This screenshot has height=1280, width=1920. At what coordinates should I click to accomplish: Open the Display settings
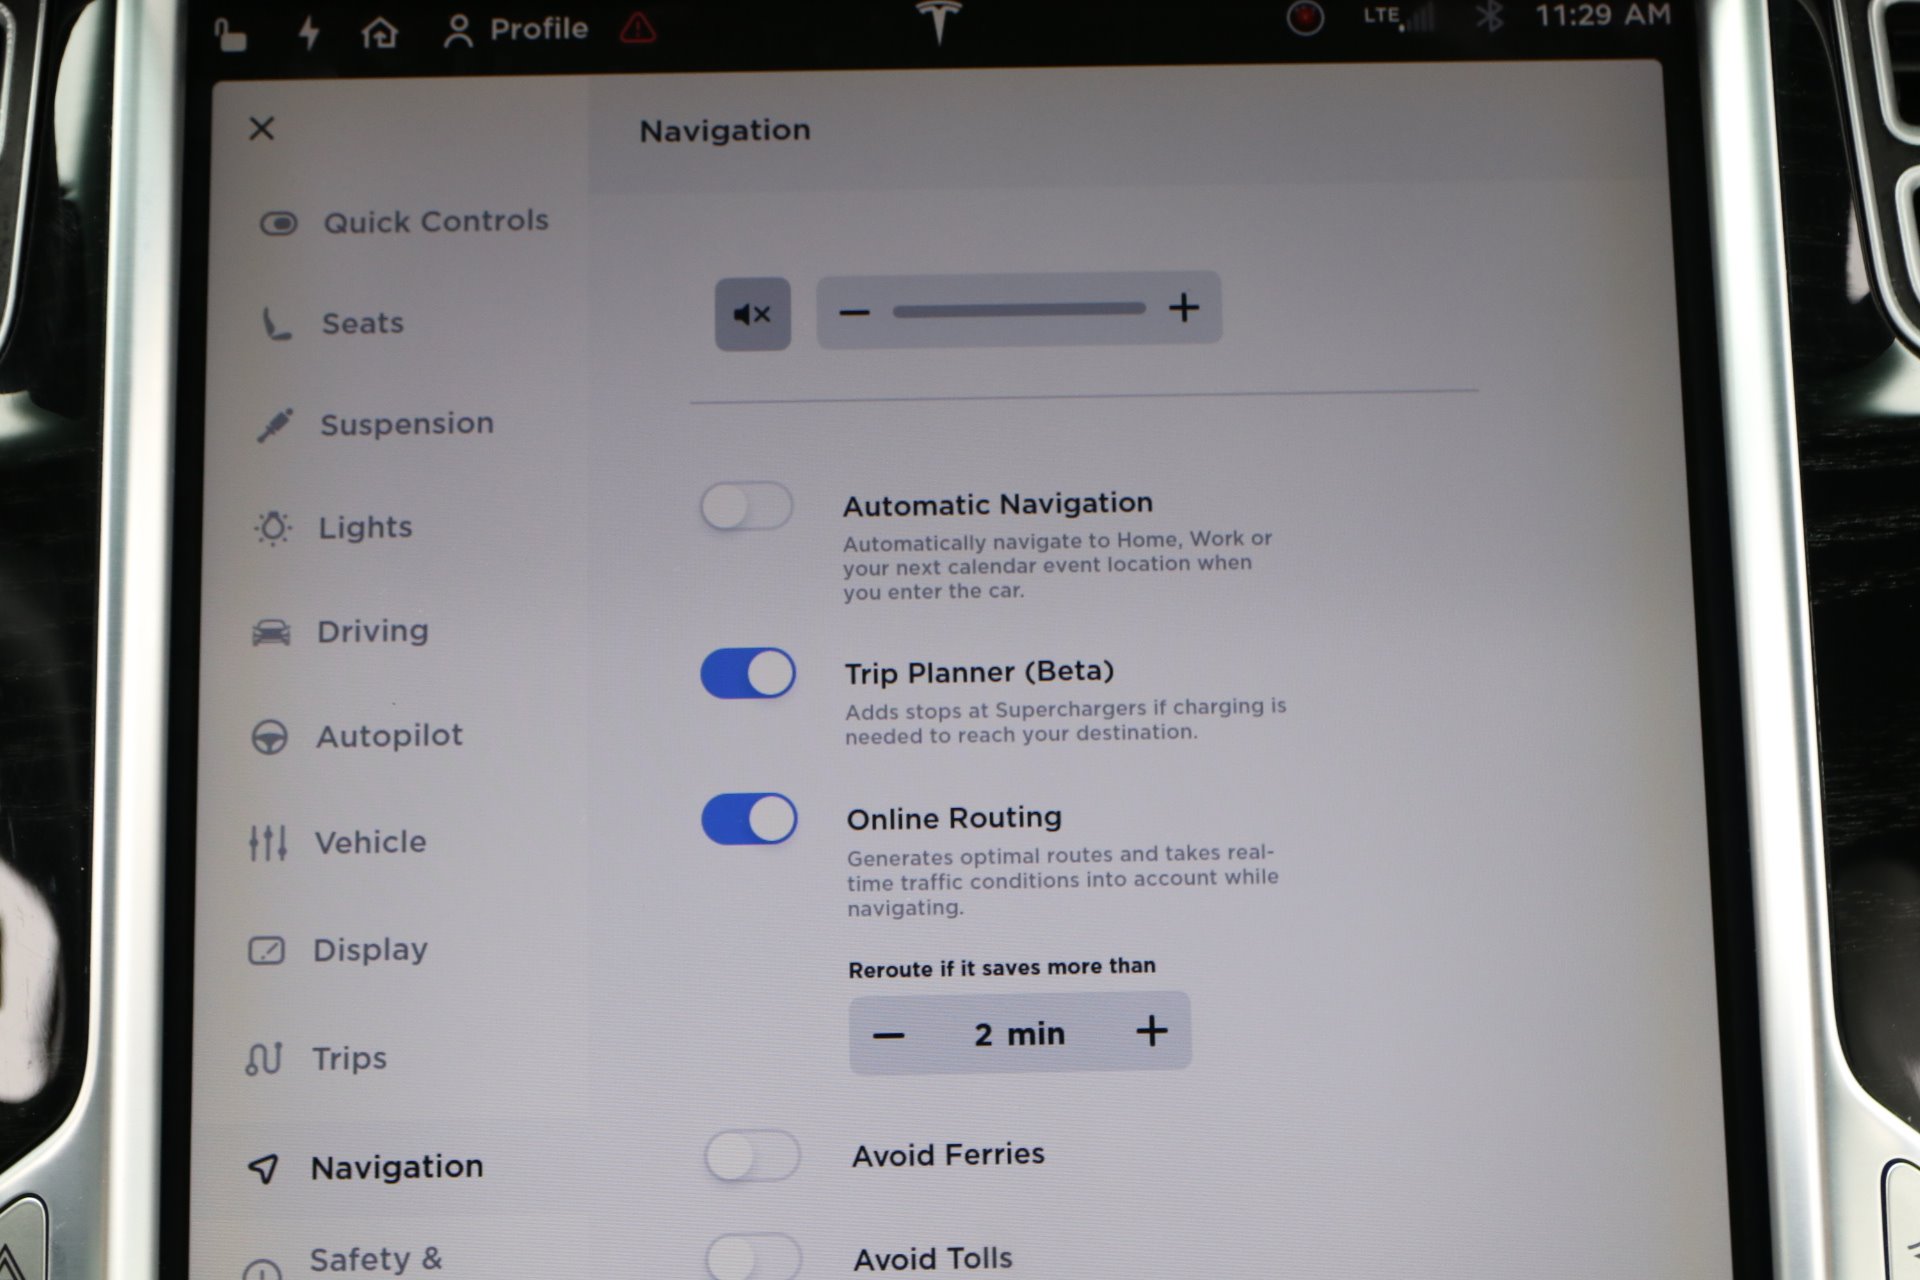coord(337,949)
